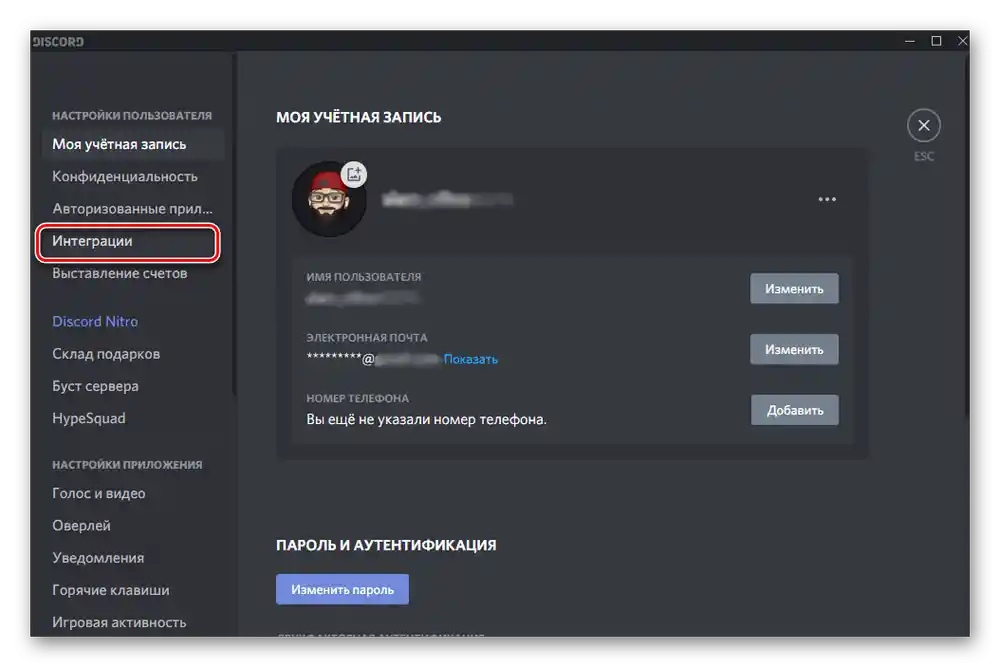The image size is (1000, 667).
Task: Click the Изменить пароль button
Action: 342,590
